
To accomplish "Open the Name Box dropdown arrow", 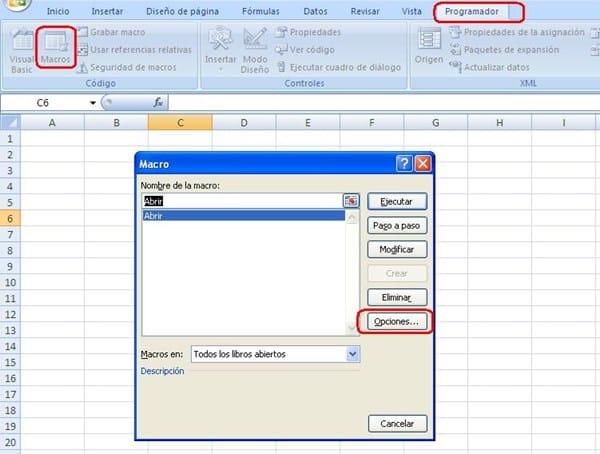I will [x=93, y=103].
